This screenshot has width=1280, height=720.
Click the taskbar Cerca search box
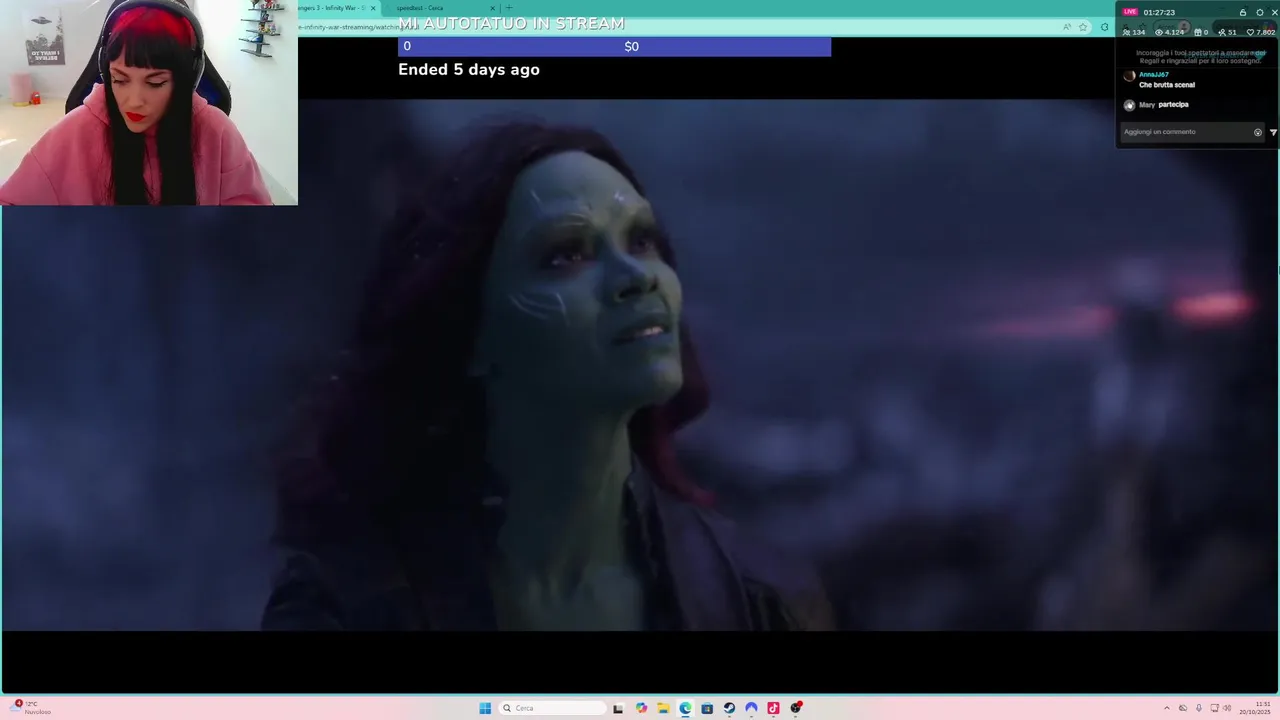(553, 708)
